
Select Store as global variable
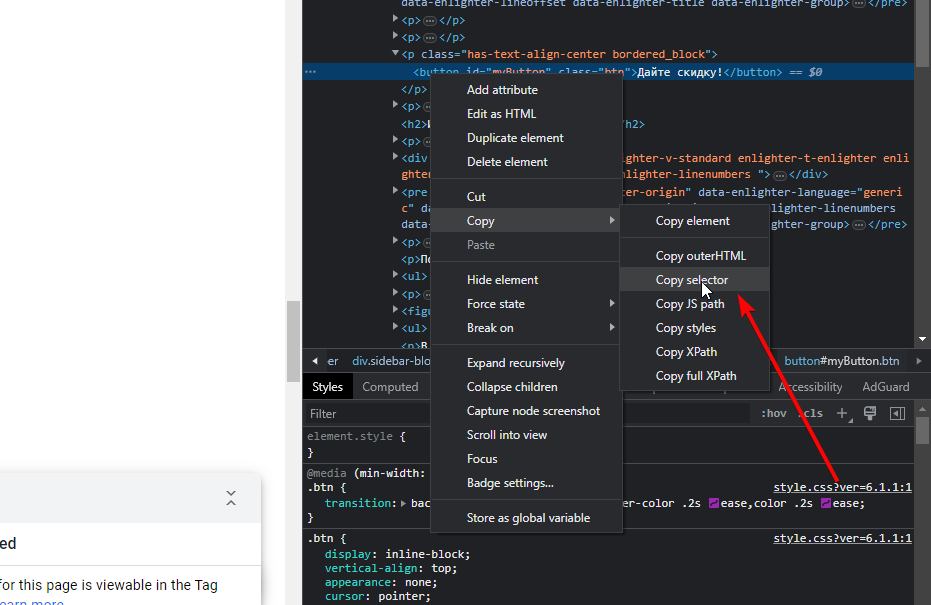[x=526, y=518]
